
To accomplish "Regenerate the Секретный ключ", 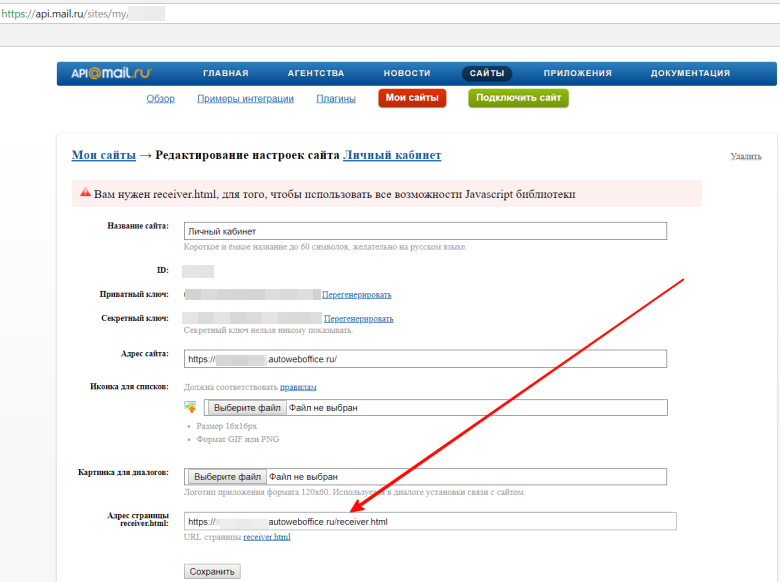I will [x=359, y=319].
